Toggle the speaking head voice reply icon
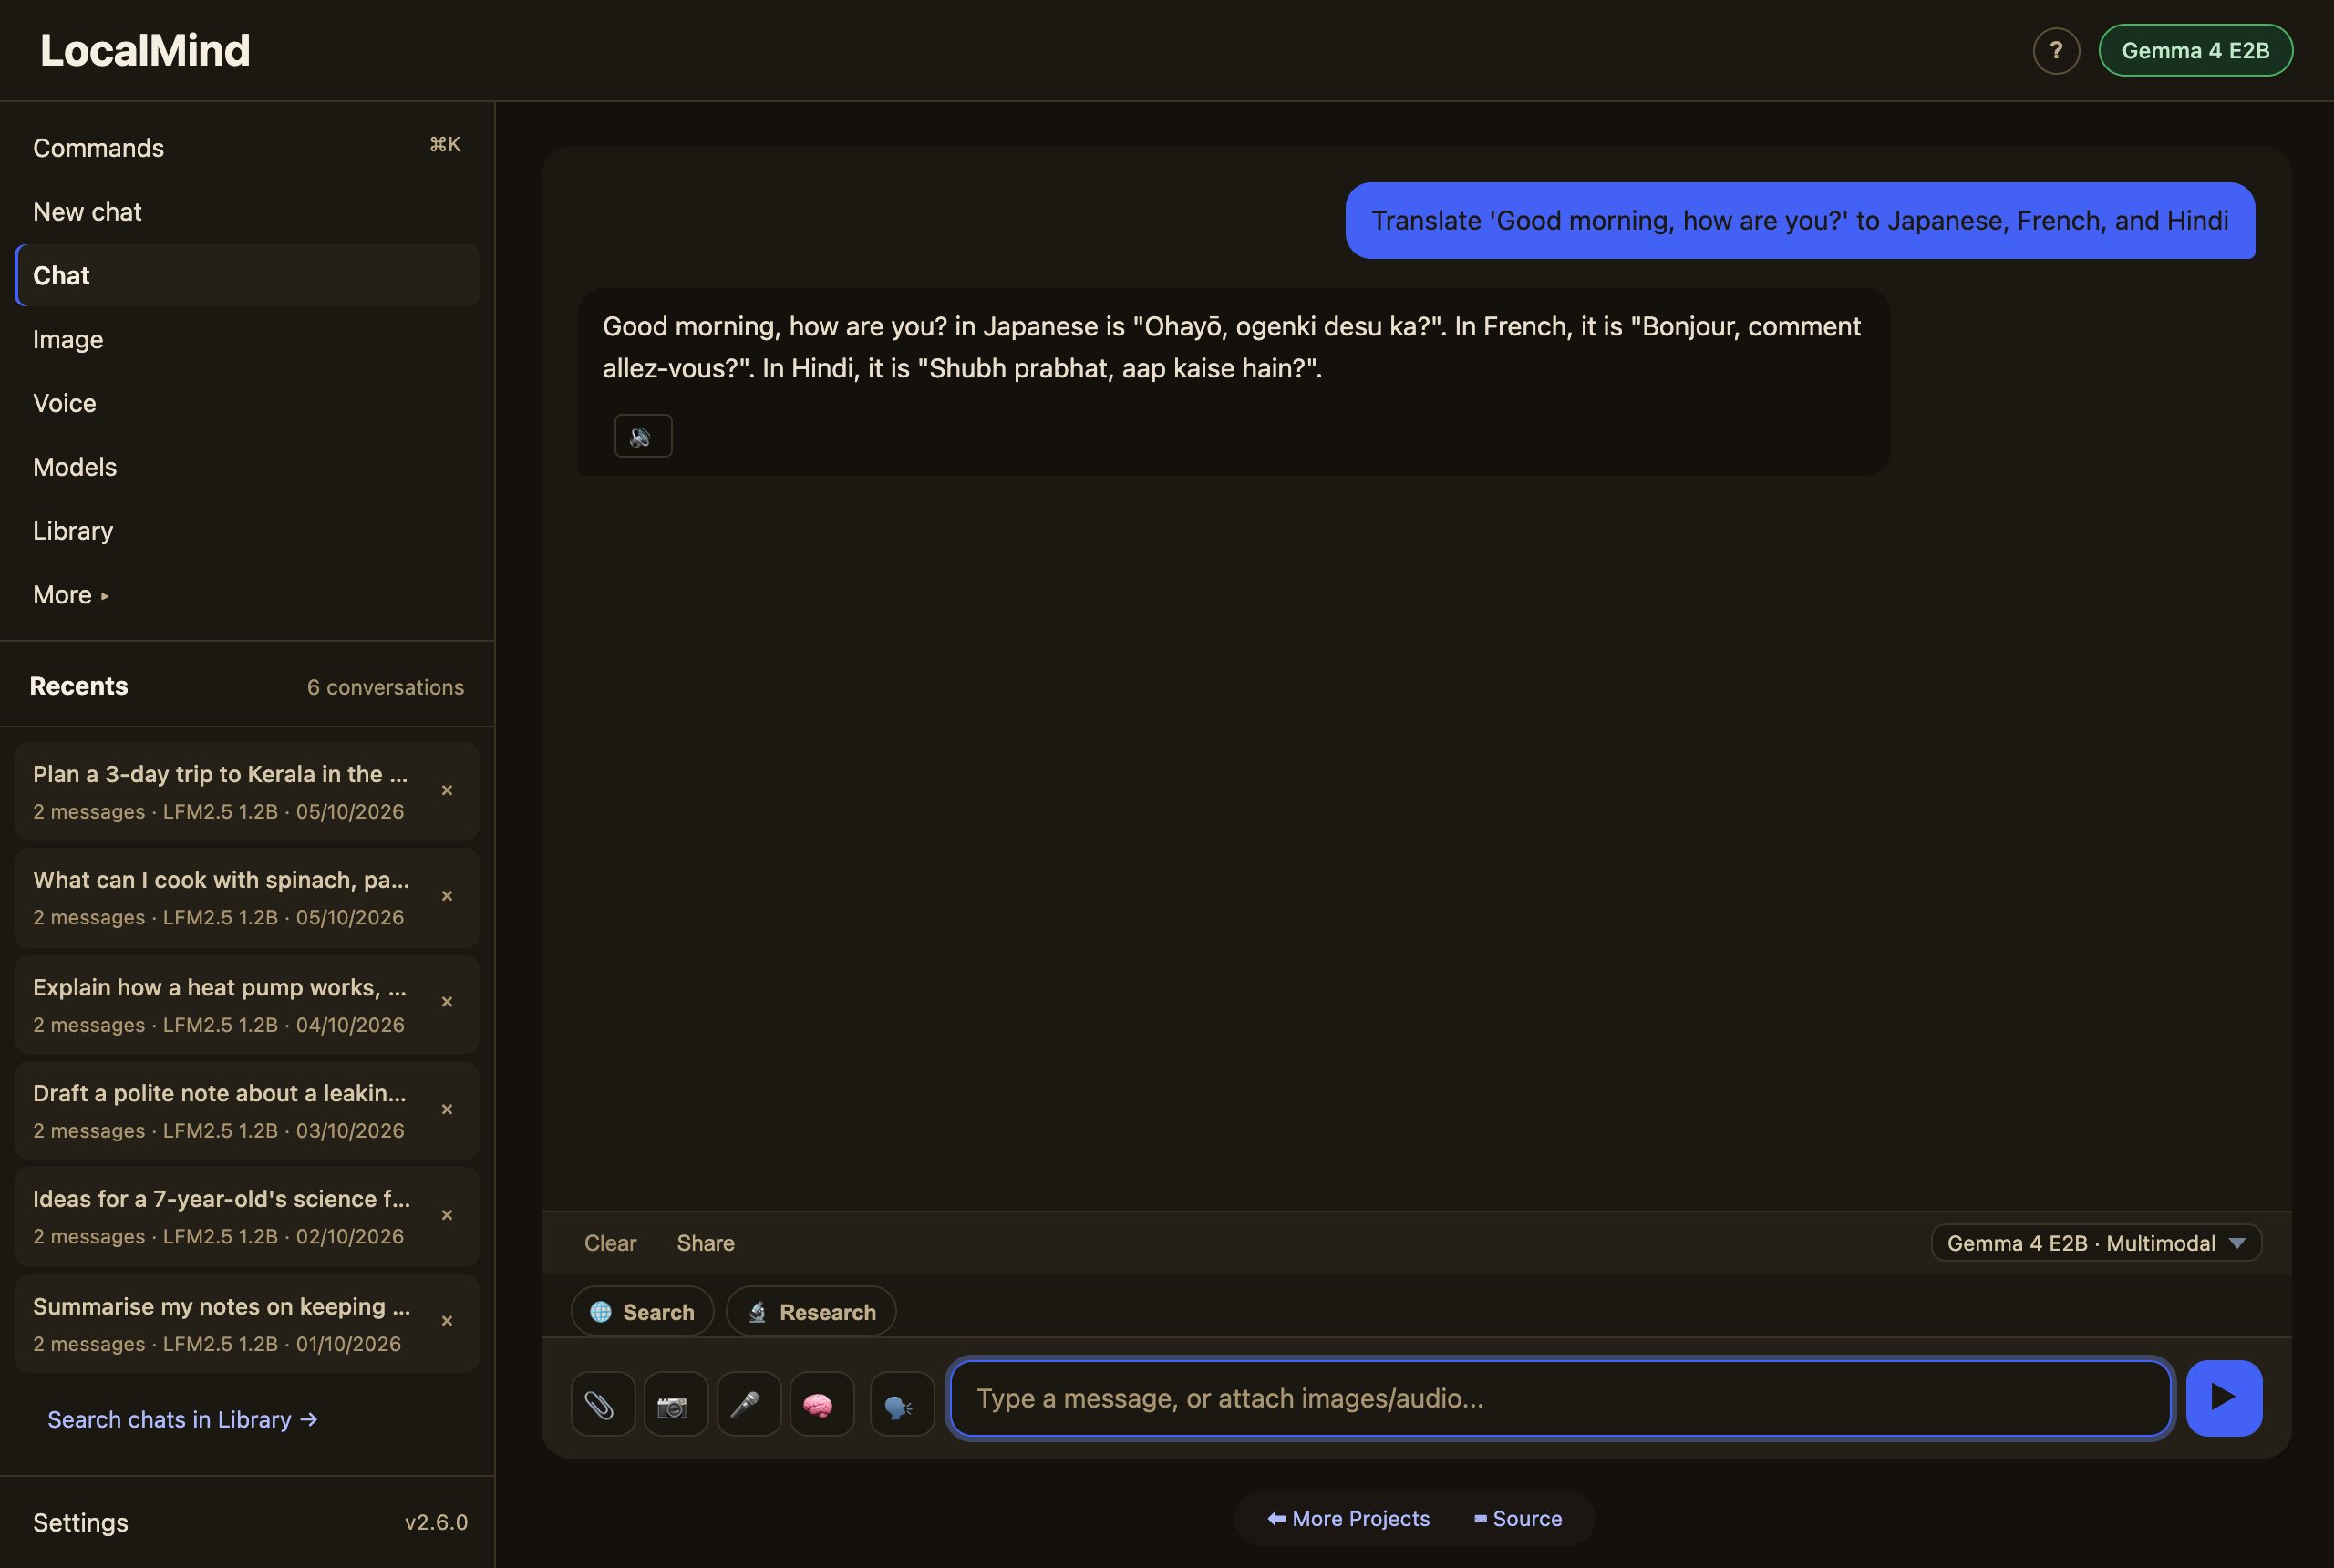2334x1568 pixels. pyautogui.click(x=901, y=1404)
